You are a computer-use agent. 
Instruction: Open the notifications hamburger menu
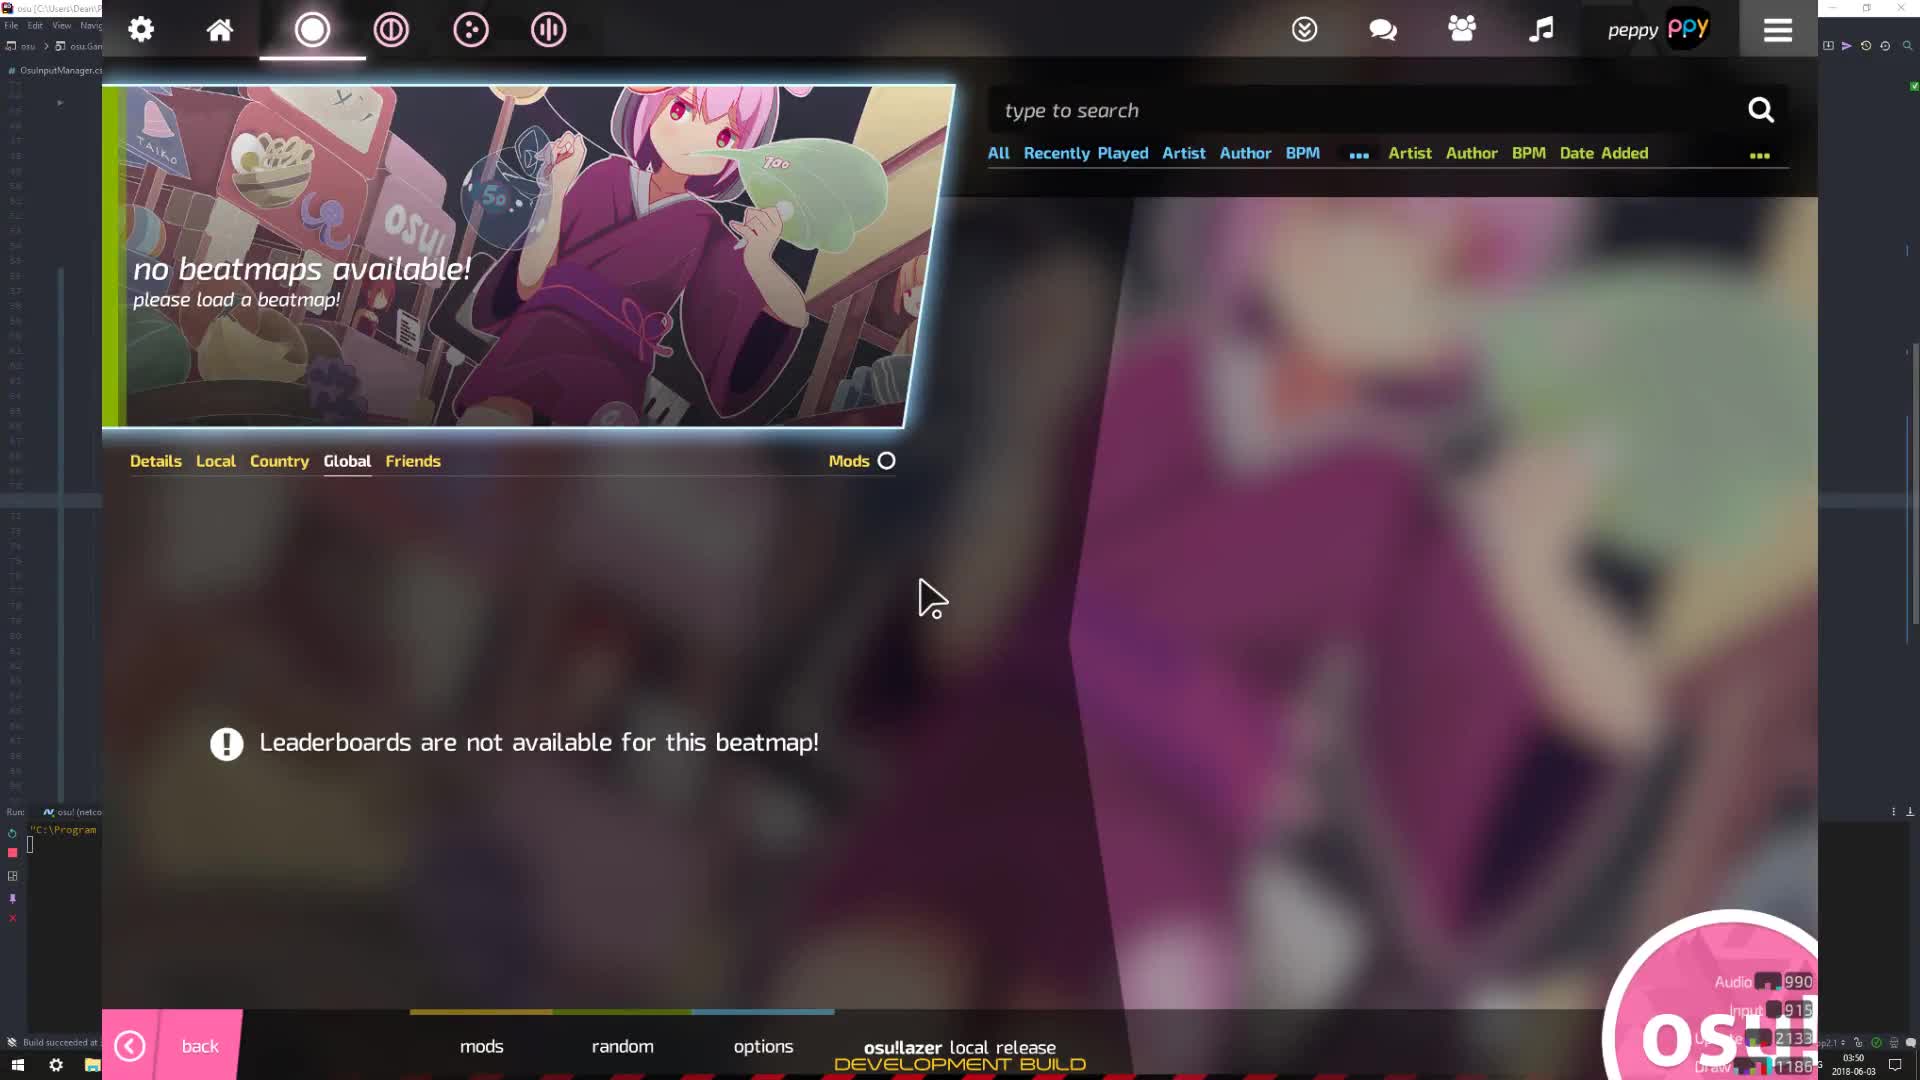1777,30
